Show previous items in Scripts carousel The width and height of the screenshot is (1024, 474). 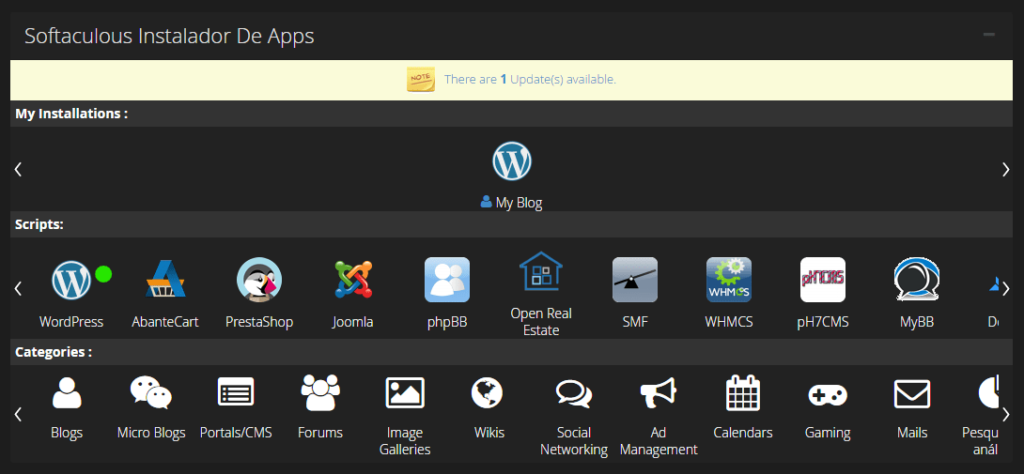pos(18,288)
